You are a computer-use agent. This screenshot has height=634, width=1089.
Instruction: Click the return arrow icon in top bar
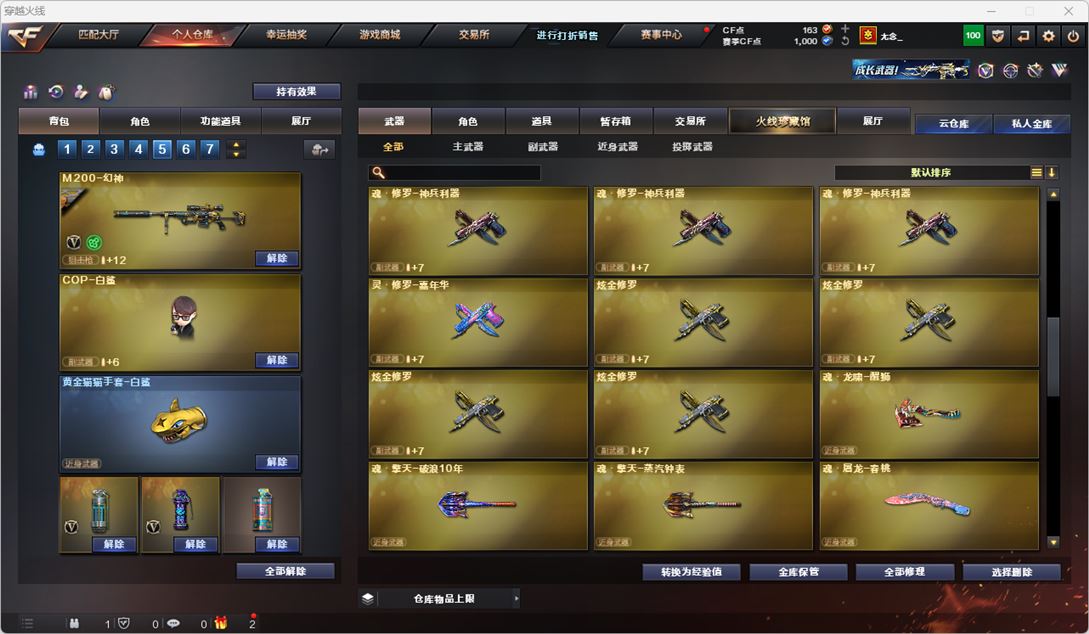[1023, 35]
